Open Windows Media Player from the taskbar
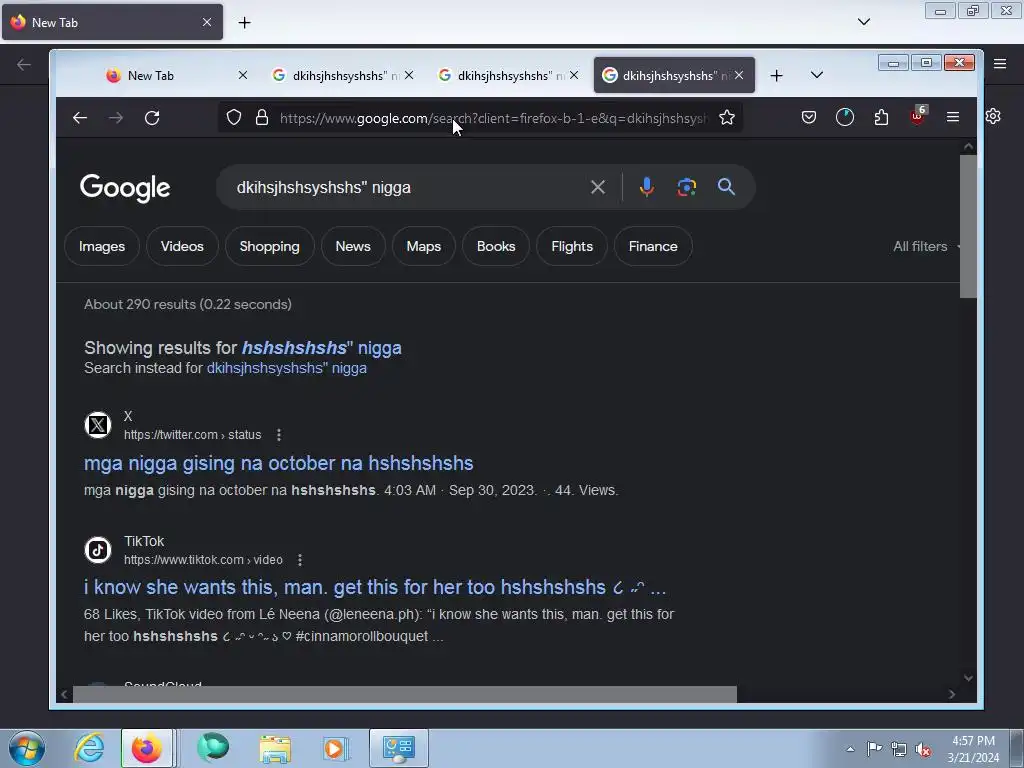The height and width of the screenshot is (768, 1024). 336,748
